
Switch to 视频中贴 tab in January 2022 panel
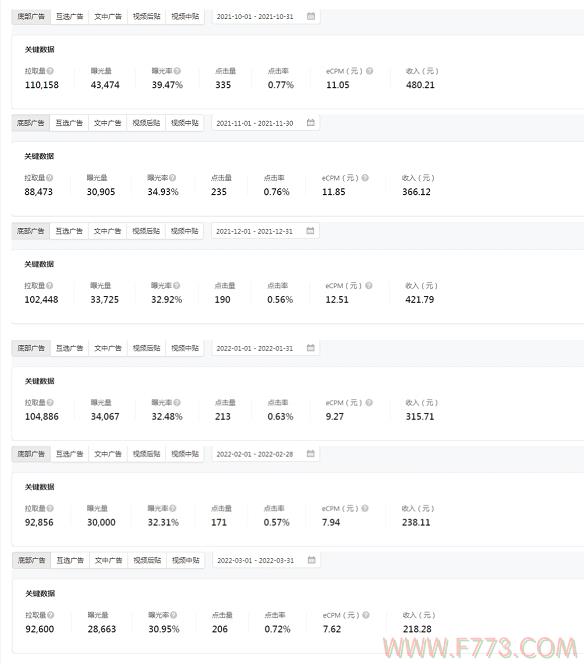pyautogui.click(x=185, y=348)
